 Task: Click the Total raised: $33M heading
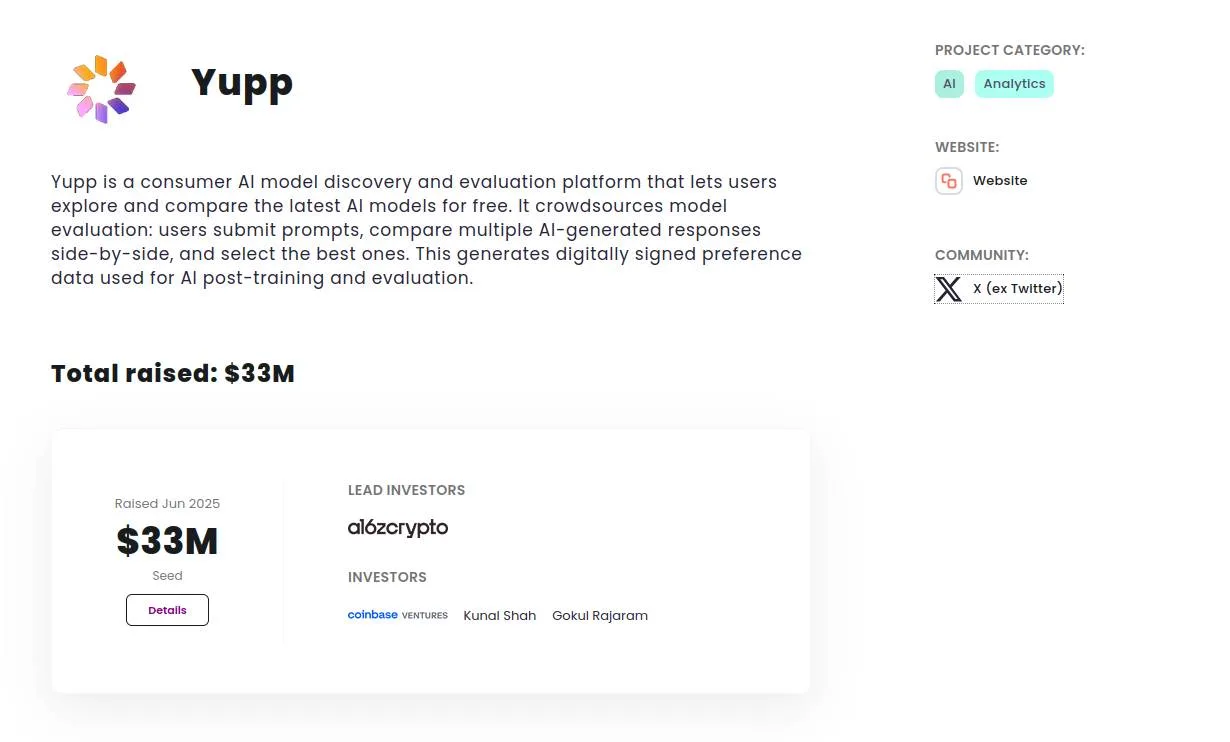(x=173, y=374)
